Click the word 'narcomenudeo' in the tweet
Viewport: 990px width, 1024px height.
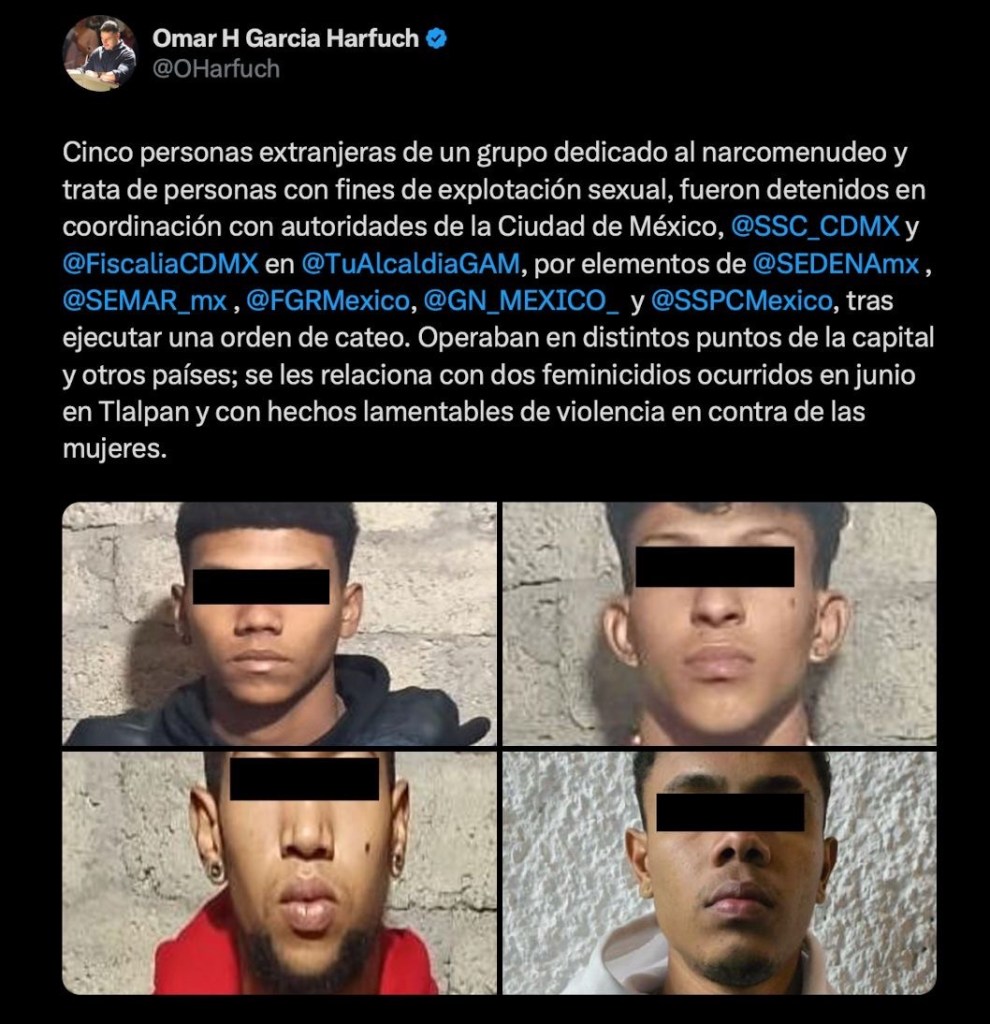click(795, 152)
